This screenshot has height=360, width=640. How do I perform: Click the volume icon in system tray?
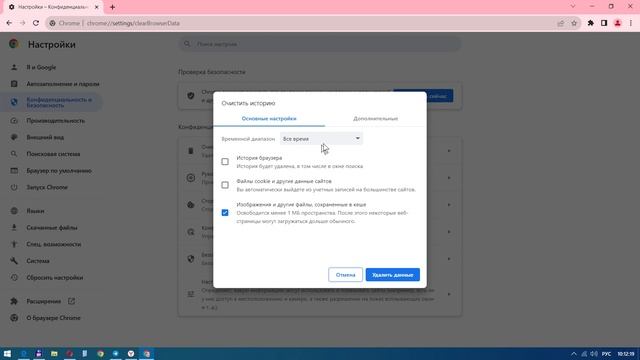coord(594,354)
